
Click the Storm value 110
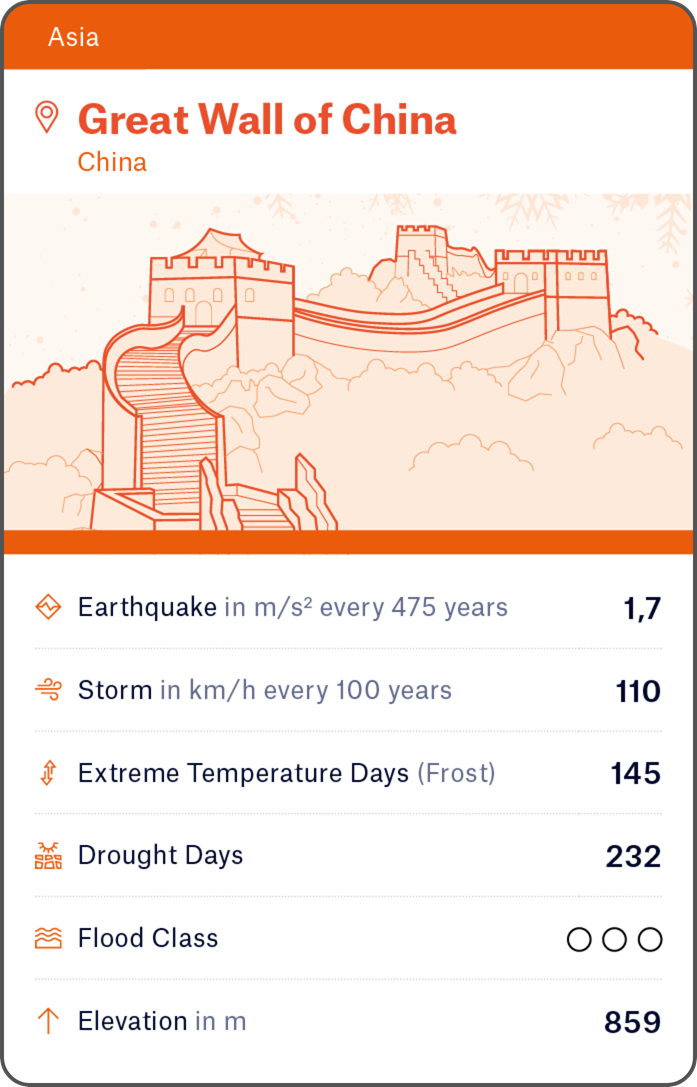[638, 691]
